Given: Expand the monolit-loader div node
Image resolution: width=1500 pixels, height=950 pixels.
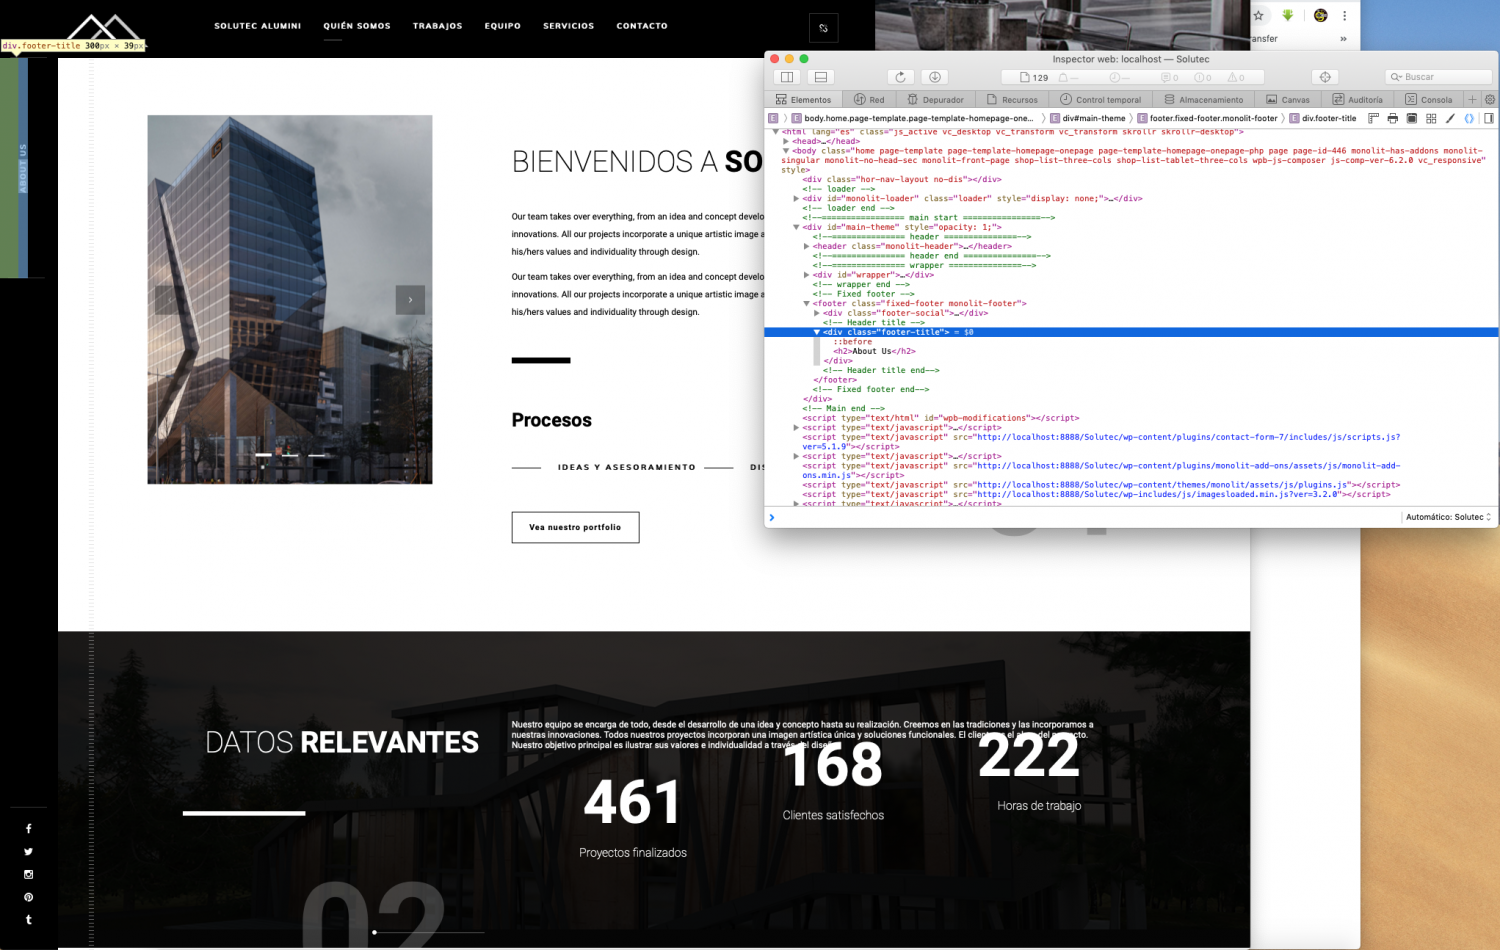Looking at the screenshot, I should point(796,198).
